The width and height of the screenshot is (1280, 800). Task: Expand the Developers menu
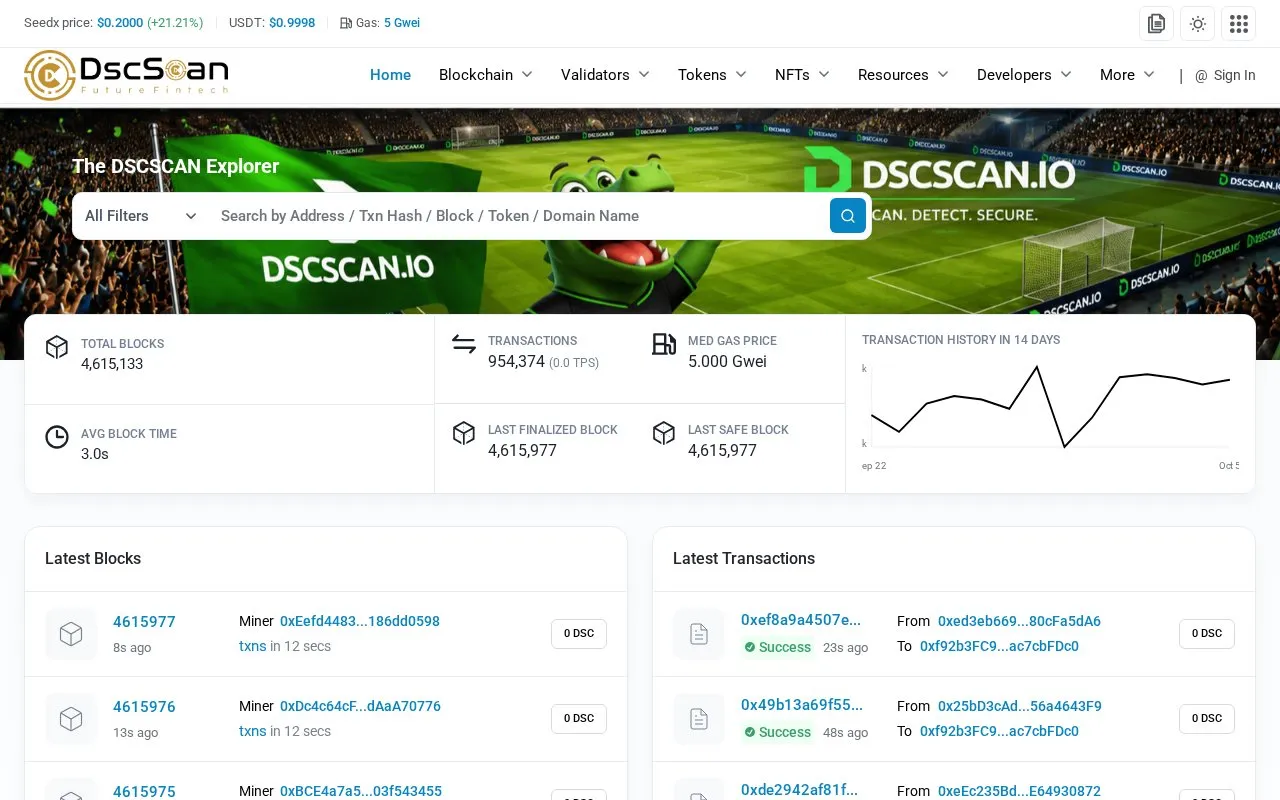[1024, 75]
